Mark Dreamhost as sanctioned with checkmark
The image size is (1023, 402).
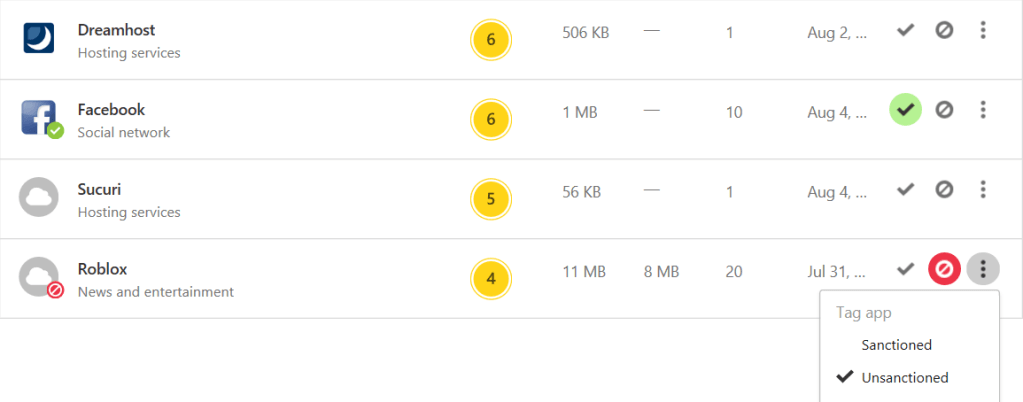[x=906, y=30]
